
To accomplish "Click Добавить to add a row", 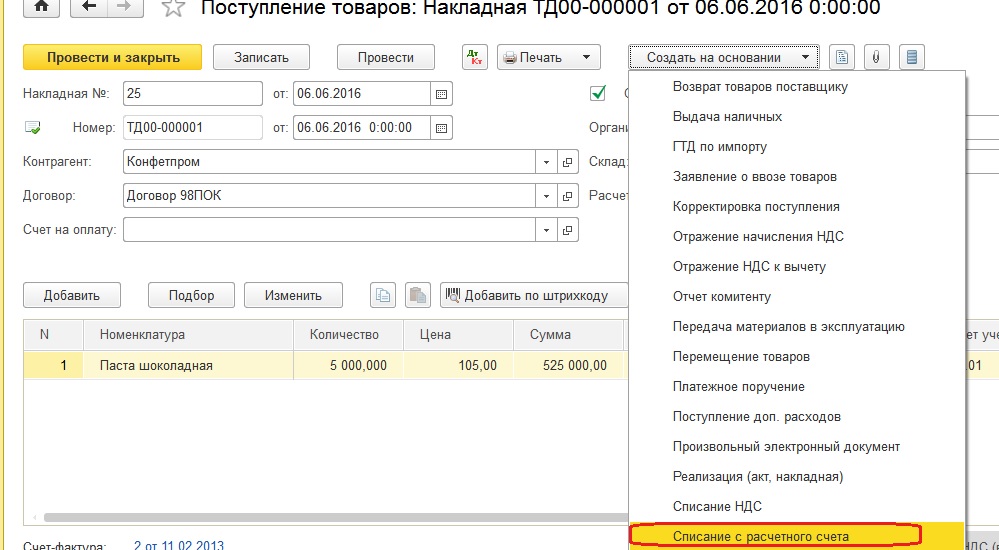I will (72, 295).
